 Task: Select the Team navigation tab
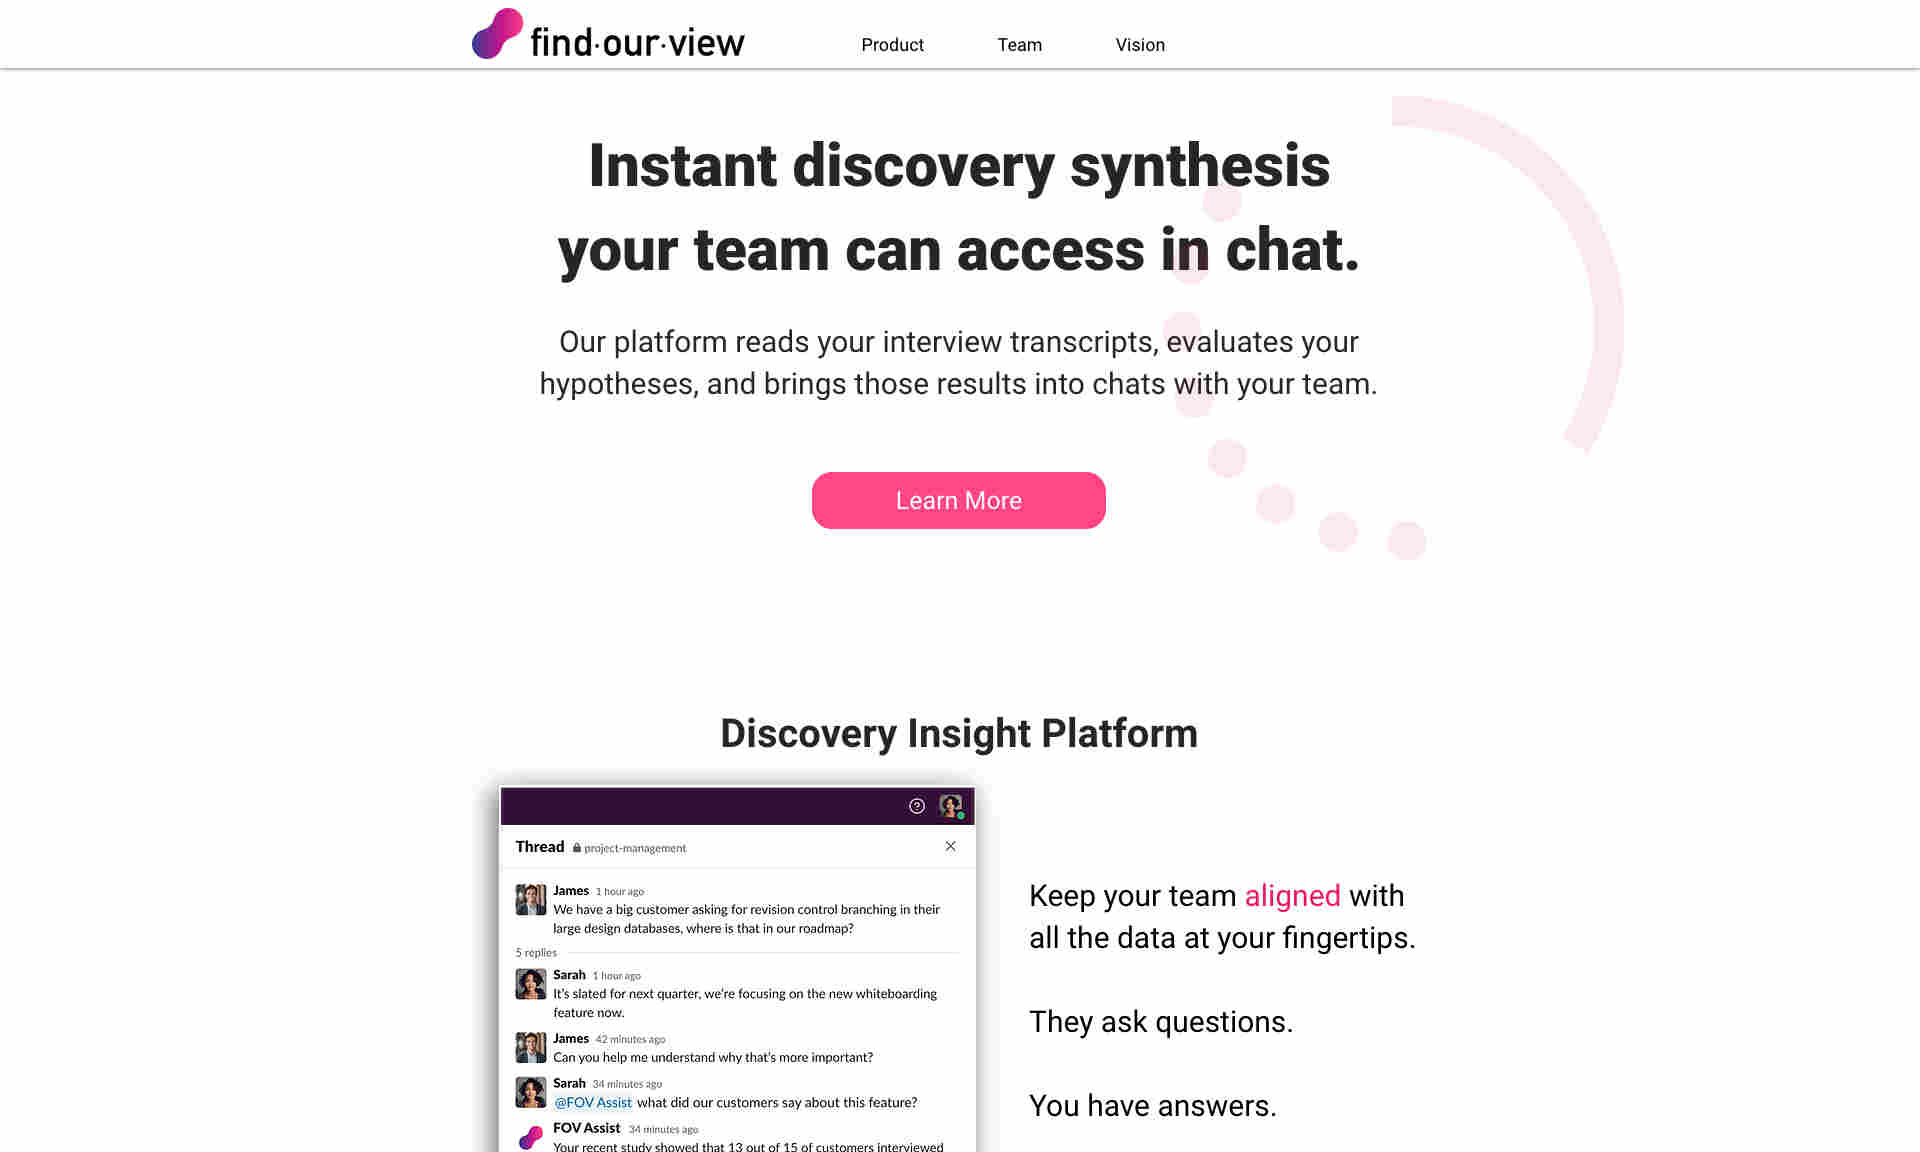point(1019,44)
